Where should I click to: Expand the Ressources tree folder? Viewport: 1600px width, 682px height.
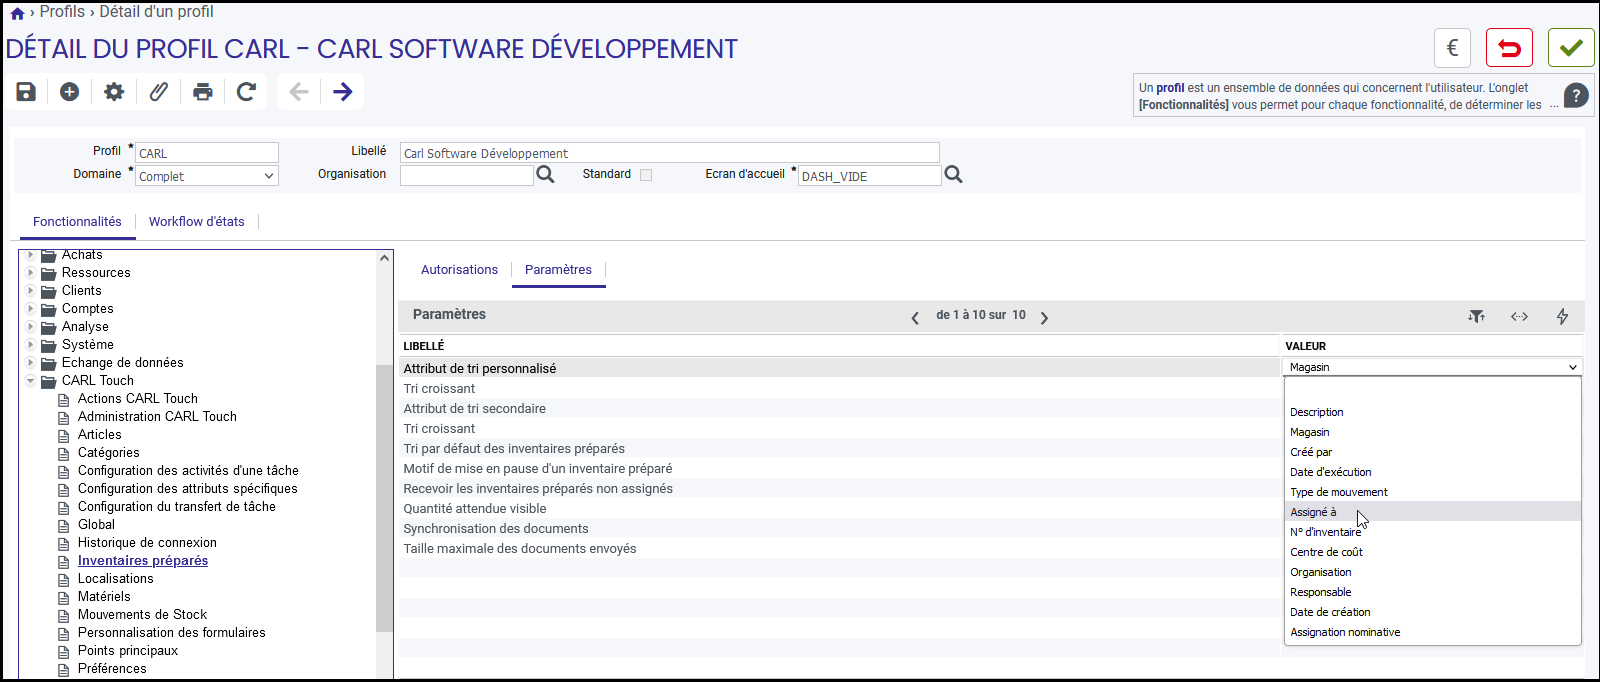point(30,273)
